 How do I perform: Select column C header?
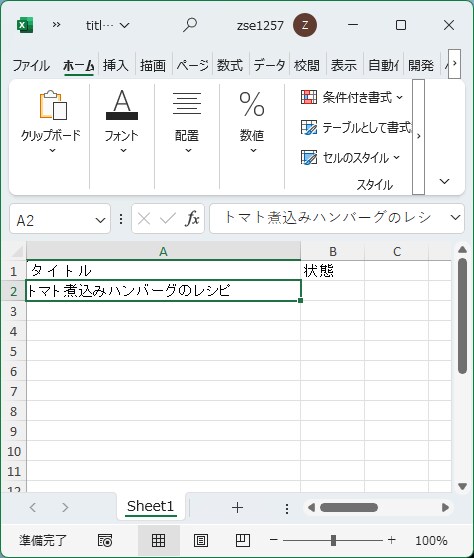coord(397,252)
